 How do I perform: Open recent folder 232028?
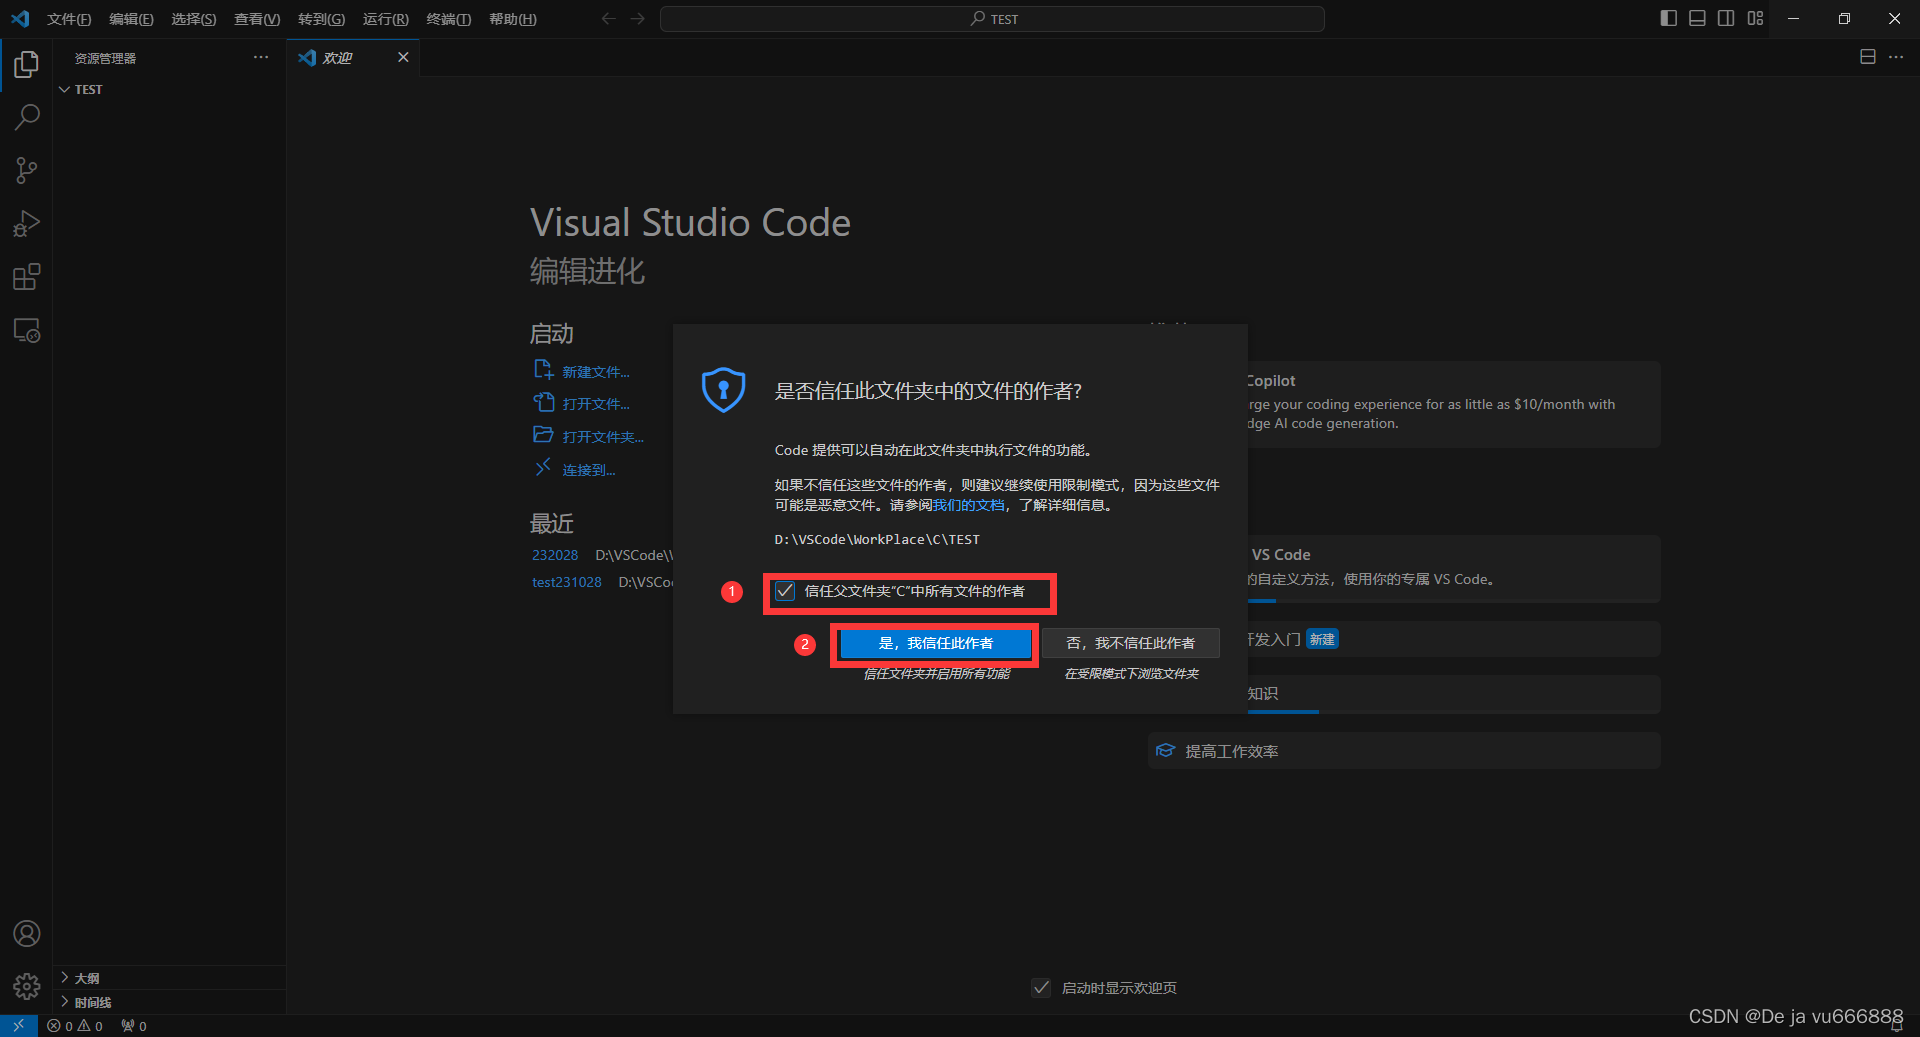pos(555,555)
